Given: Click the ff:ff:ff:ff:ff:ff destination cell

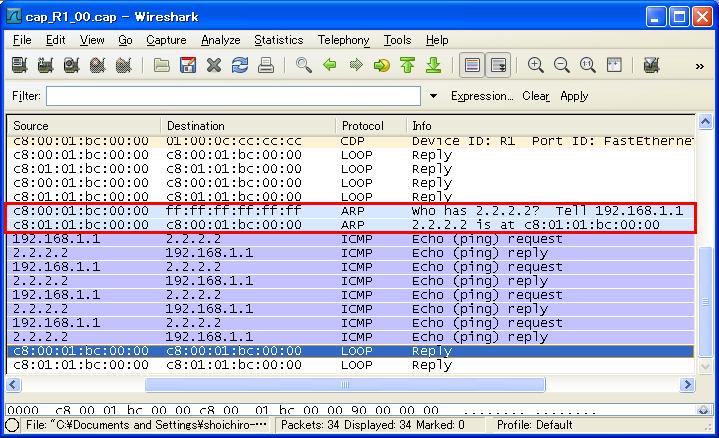Looking at the screenshot, I should [x=234, y=211].
